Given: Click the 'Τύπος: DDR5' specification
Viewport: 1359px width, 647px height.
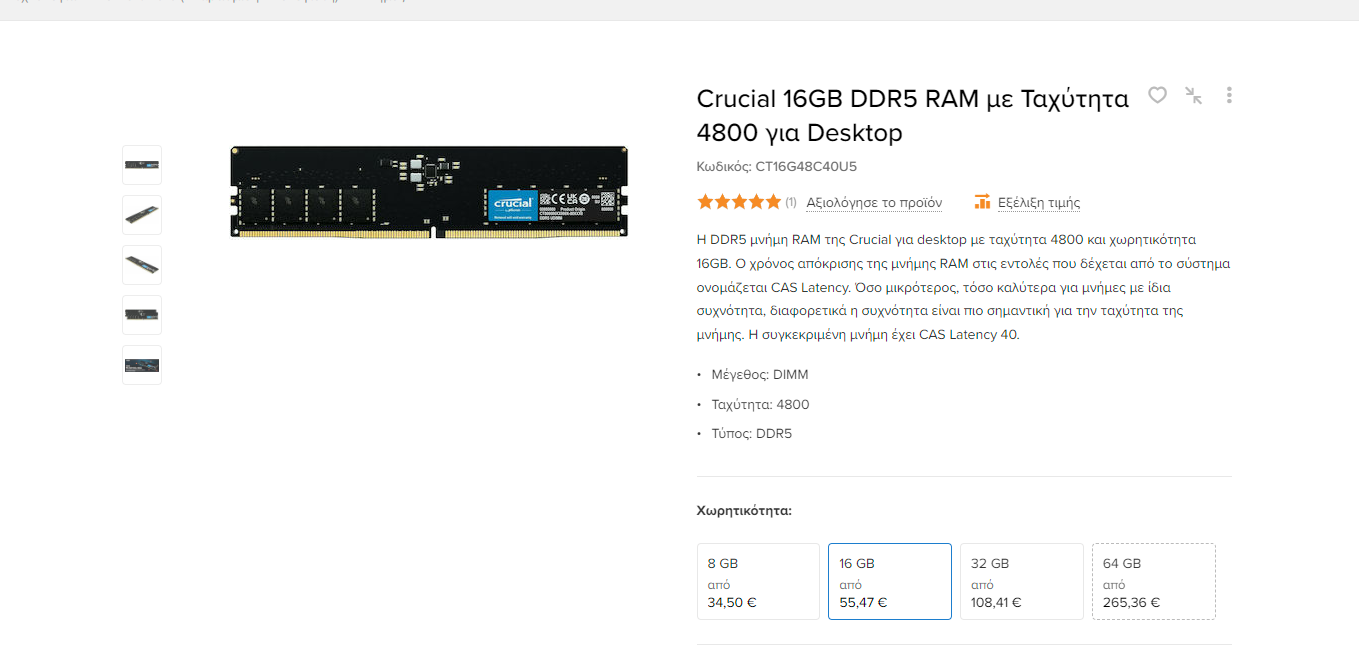Looking at the screenshot, I should (x=751, y=434).
